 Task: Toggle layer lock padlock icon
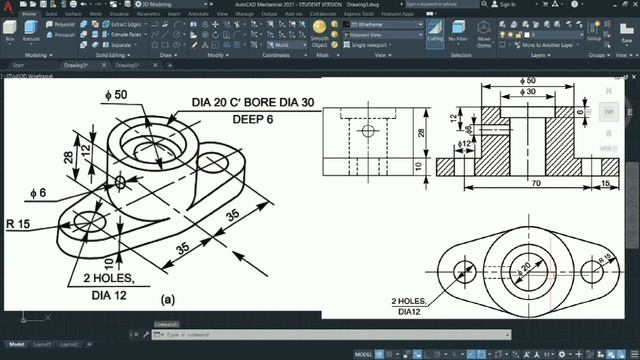(x=519, y=35)
